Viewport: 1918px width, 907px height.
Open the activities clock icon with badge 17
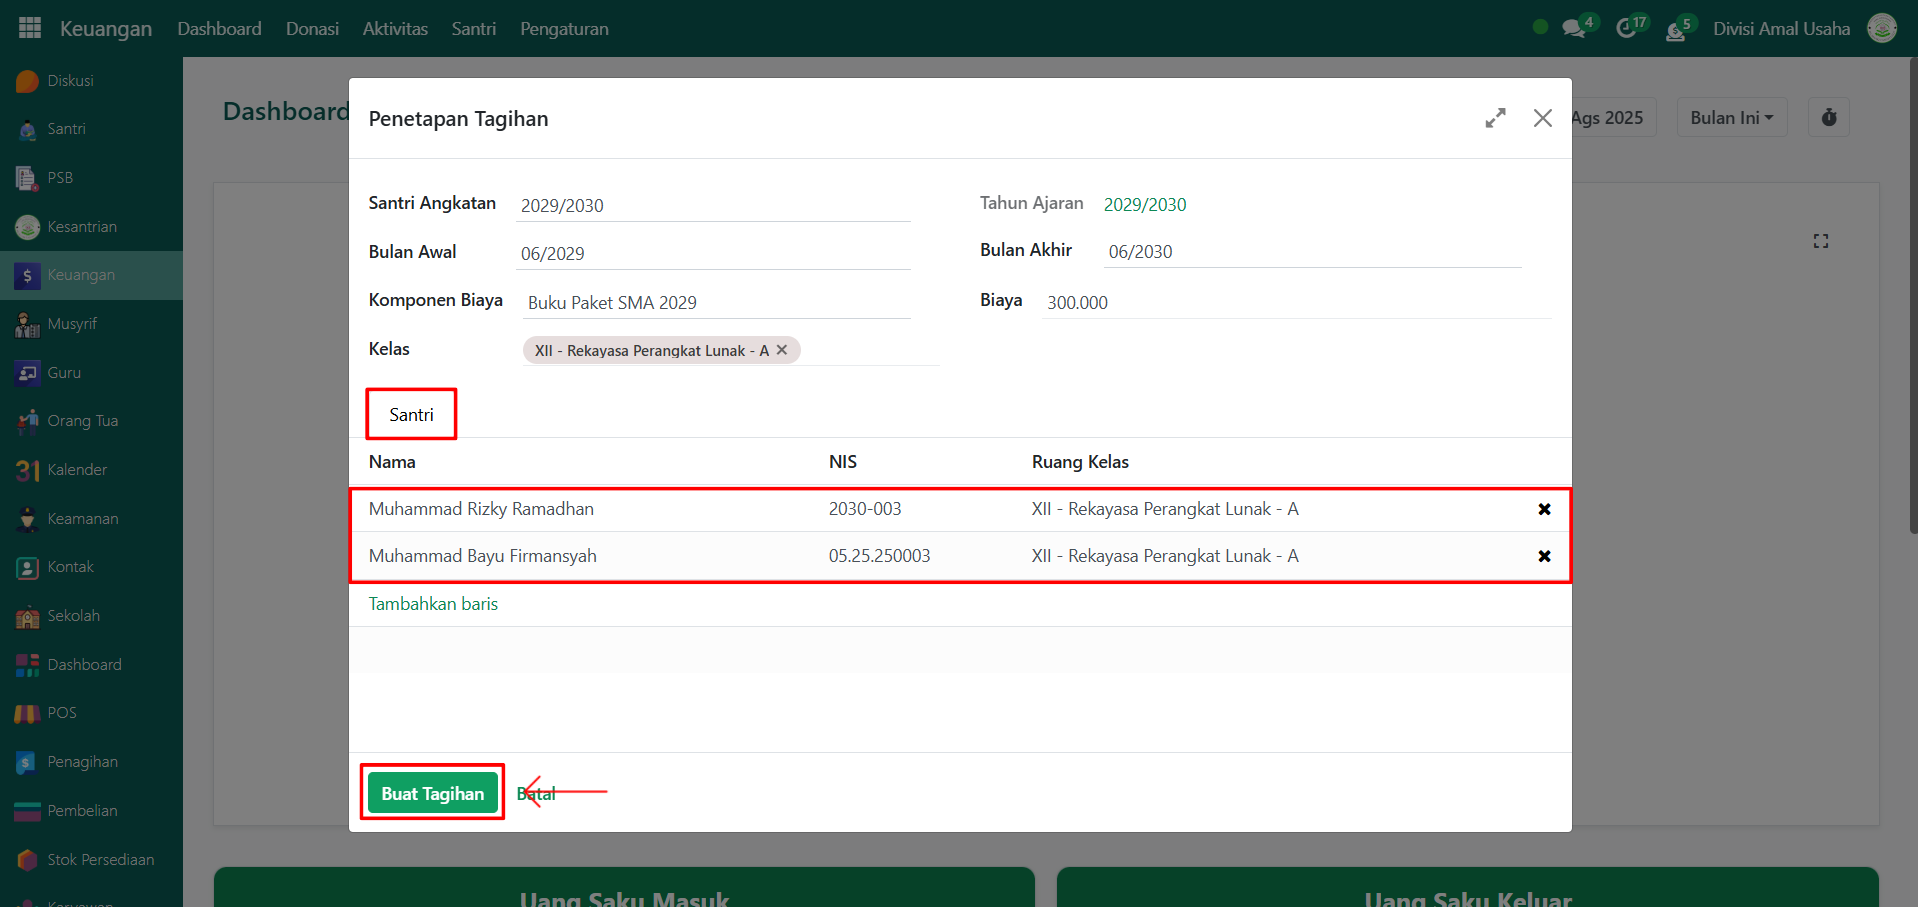point(1627,28)
